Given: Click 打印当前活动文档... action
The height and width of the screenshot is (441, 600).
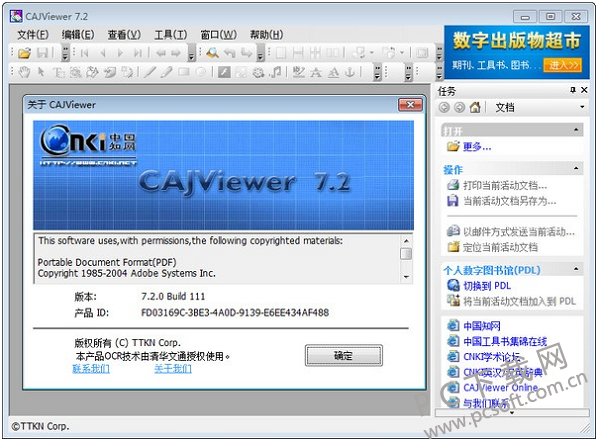Looking at the screenshot, I should tap(505, 185).
